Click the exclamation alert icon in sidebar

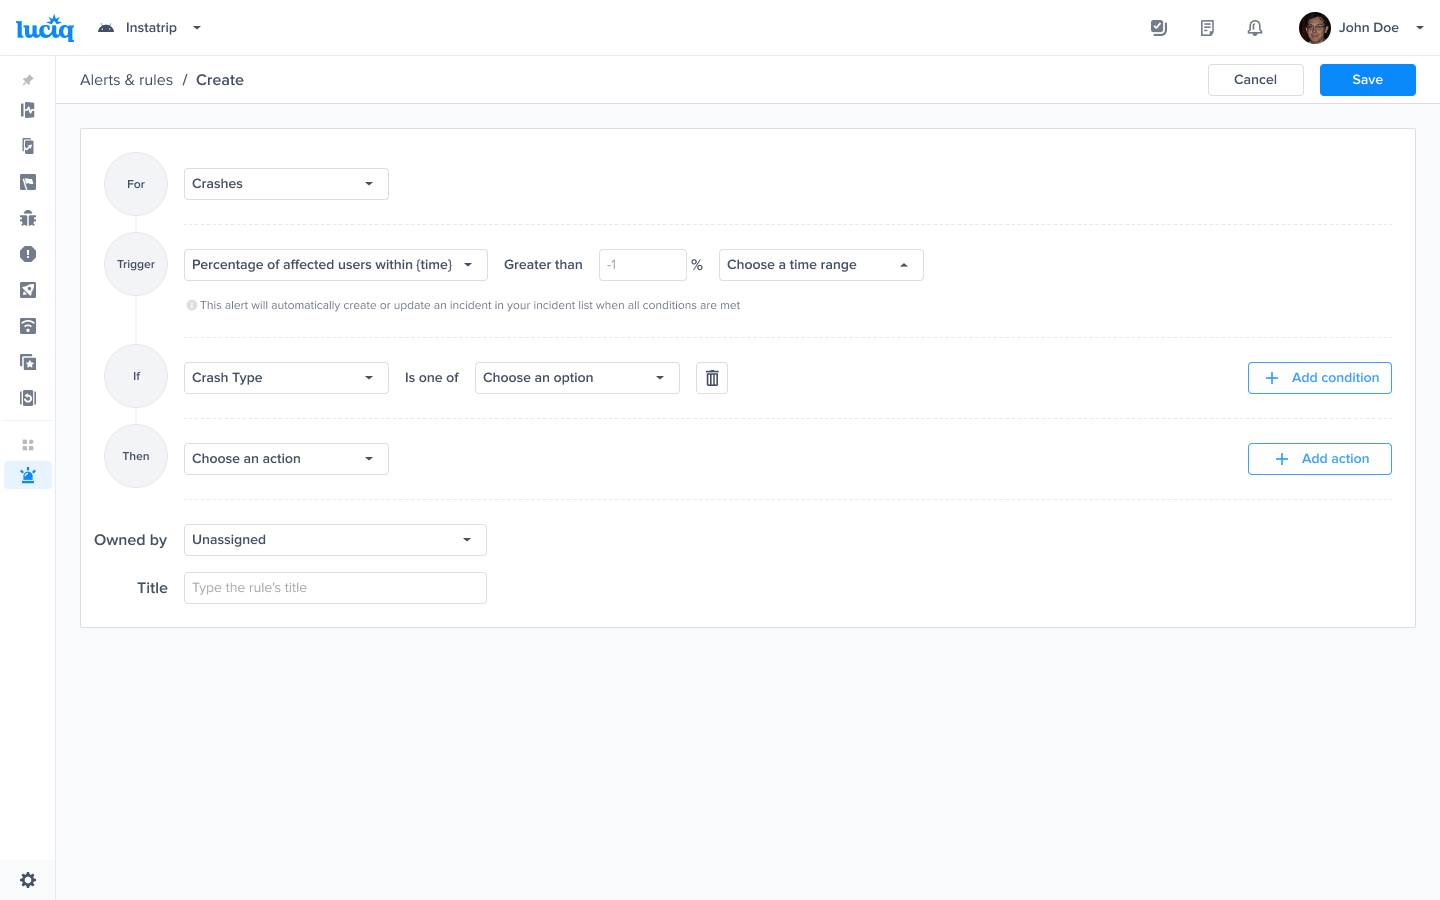[x=28, y=254]
